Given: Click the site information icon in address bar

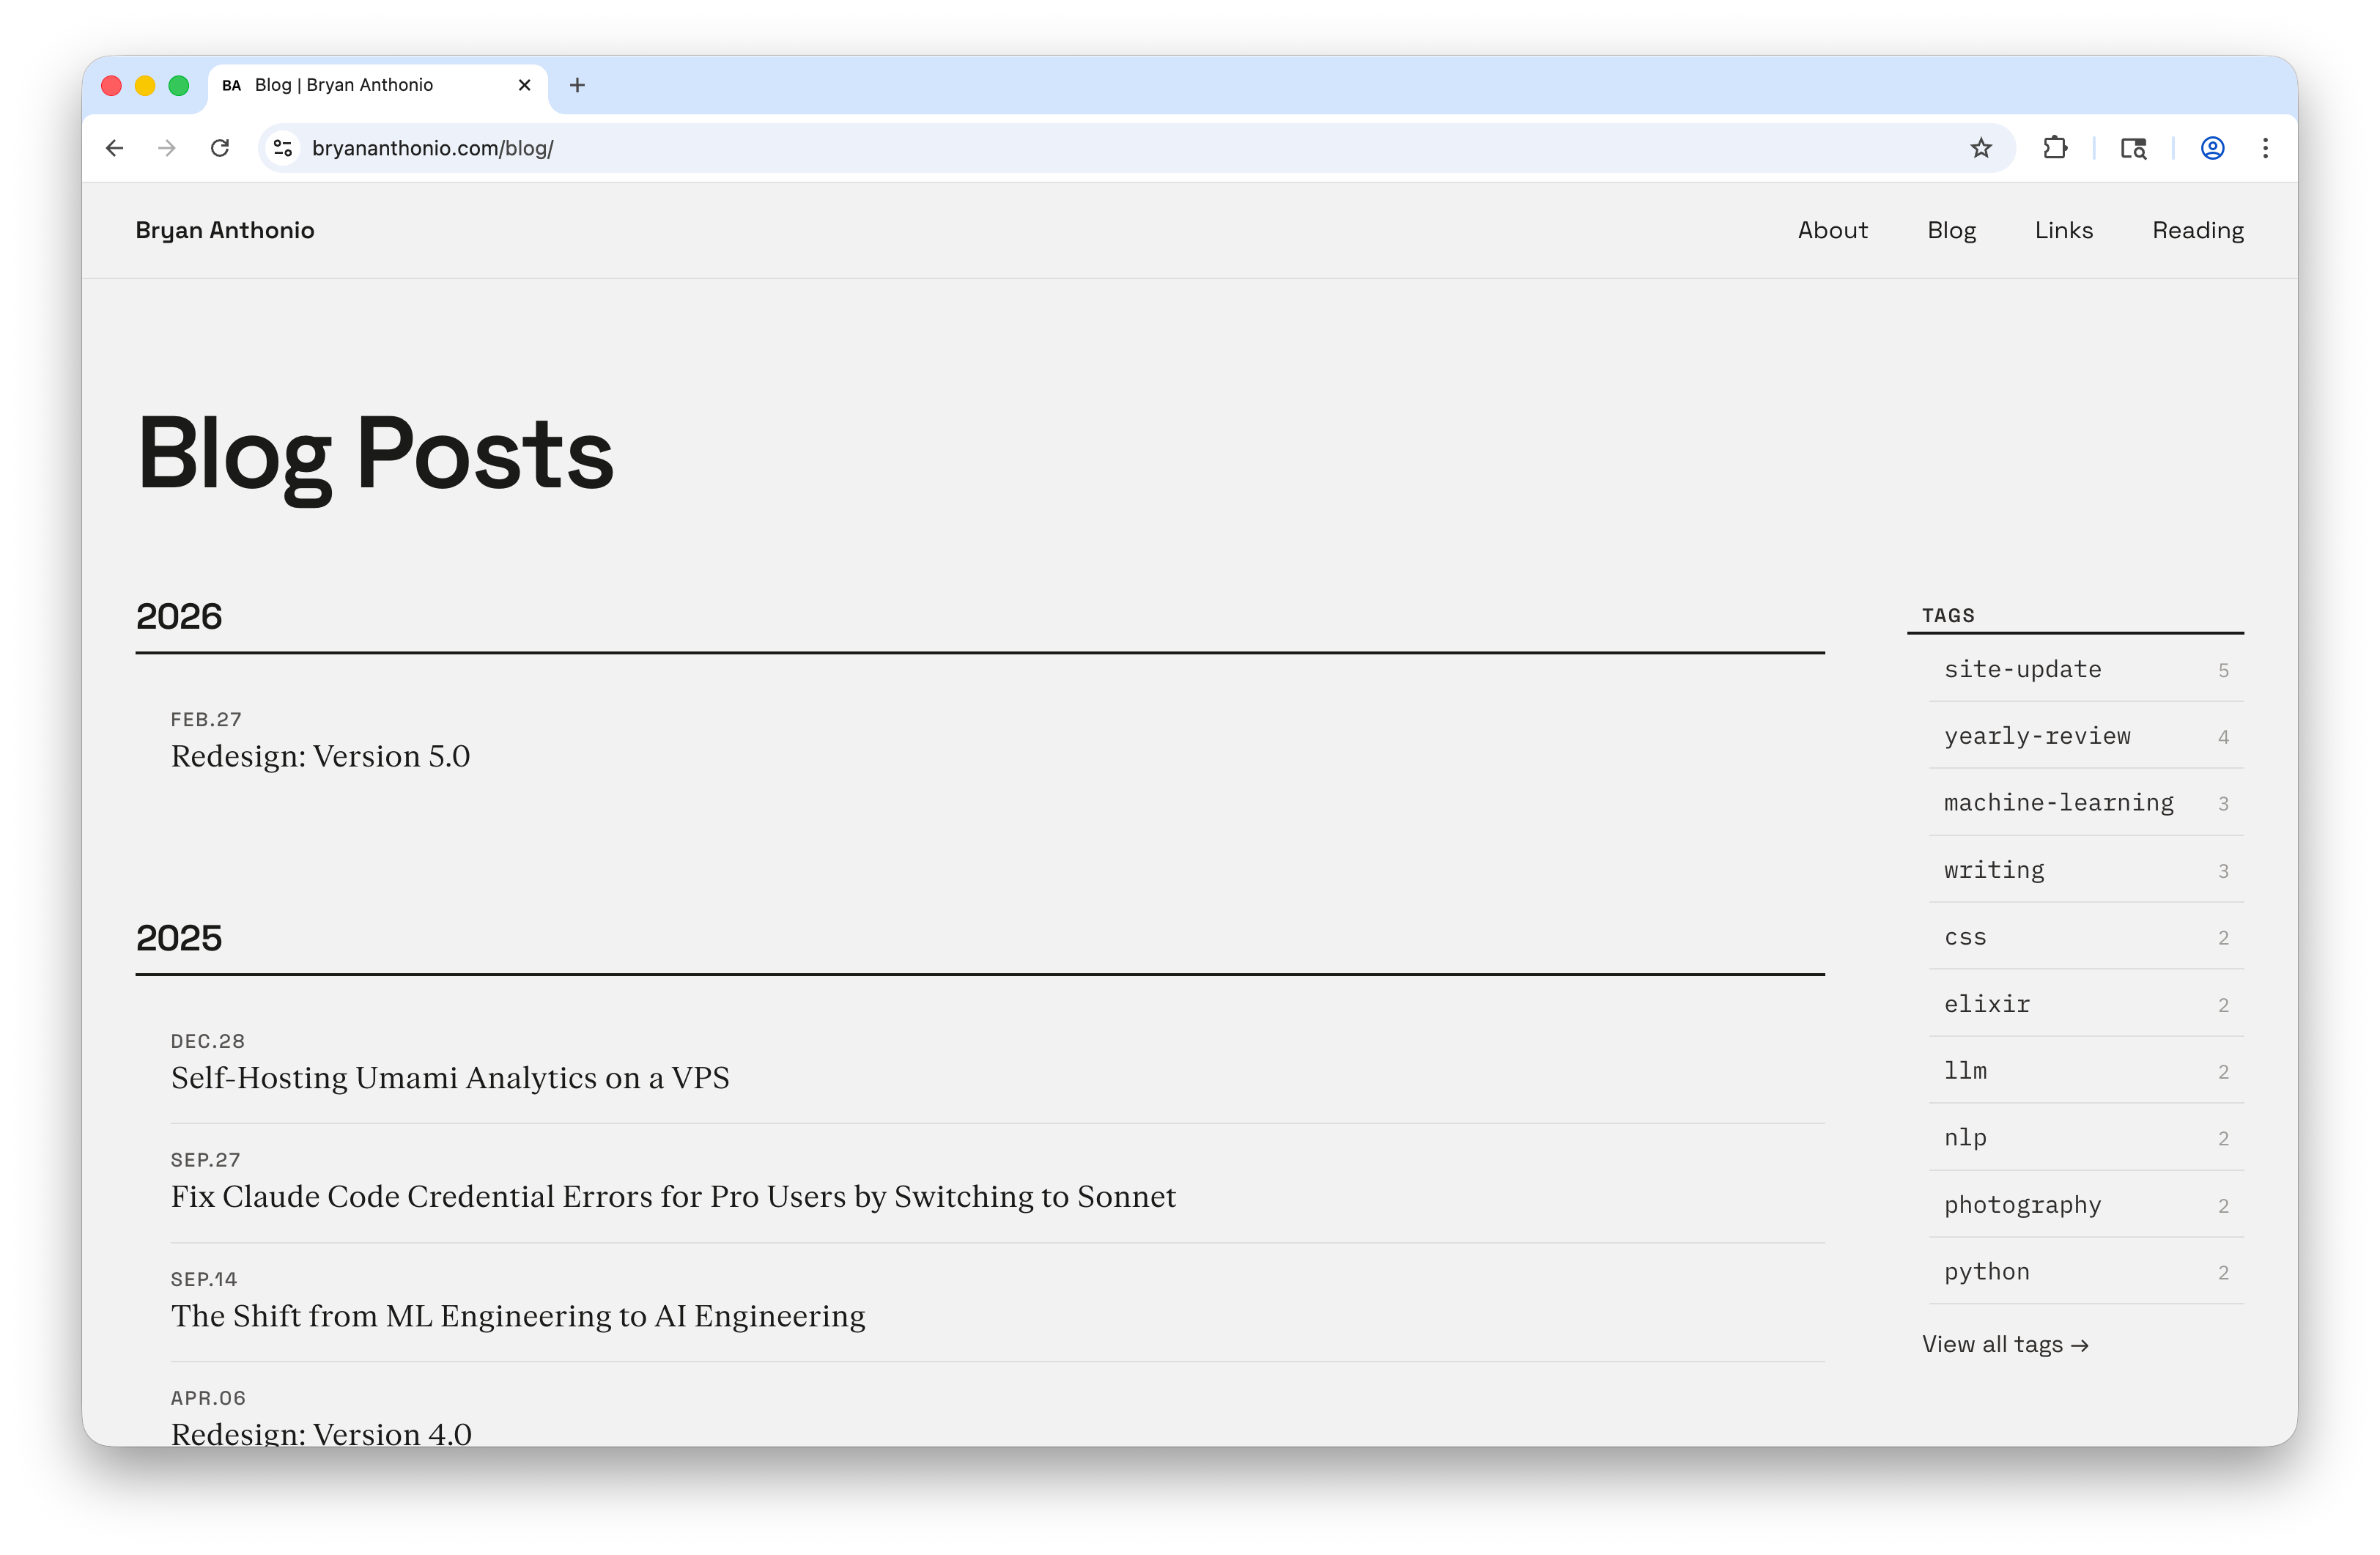Looking at the screenshot, I should point(283,148).
